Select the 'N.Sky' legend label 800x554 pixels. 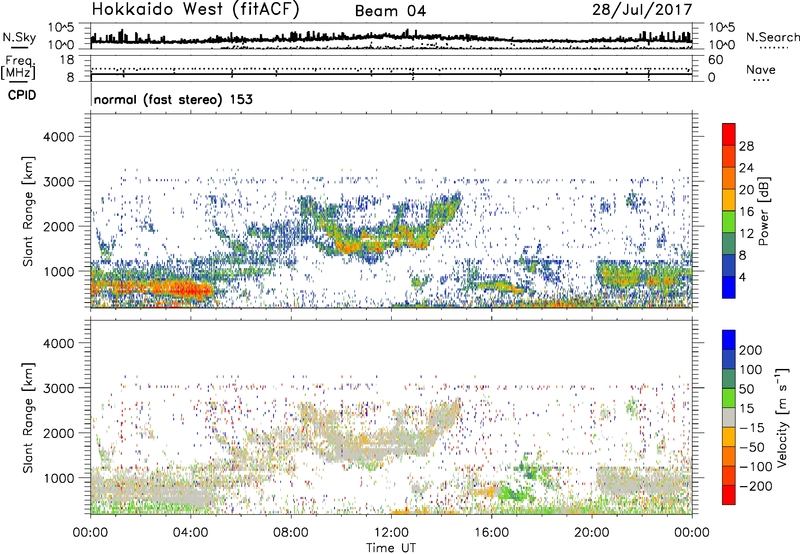pos(19,37)
